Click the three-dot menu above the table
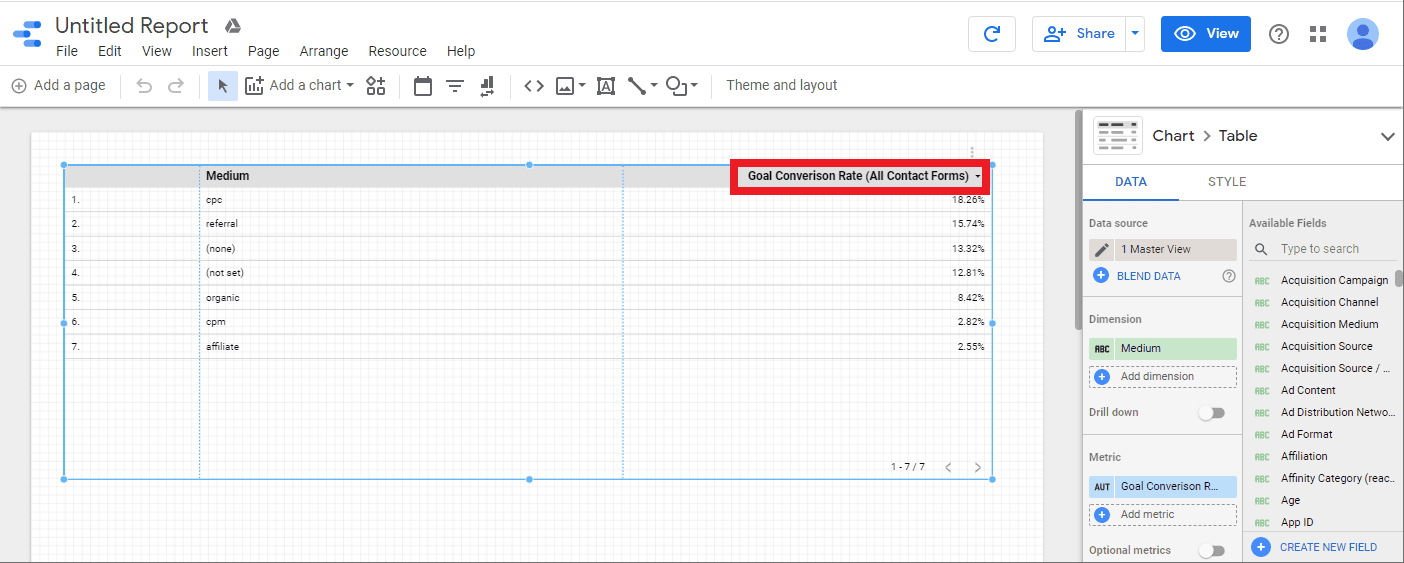The image size is (1404, 563). tap(972, 152)
